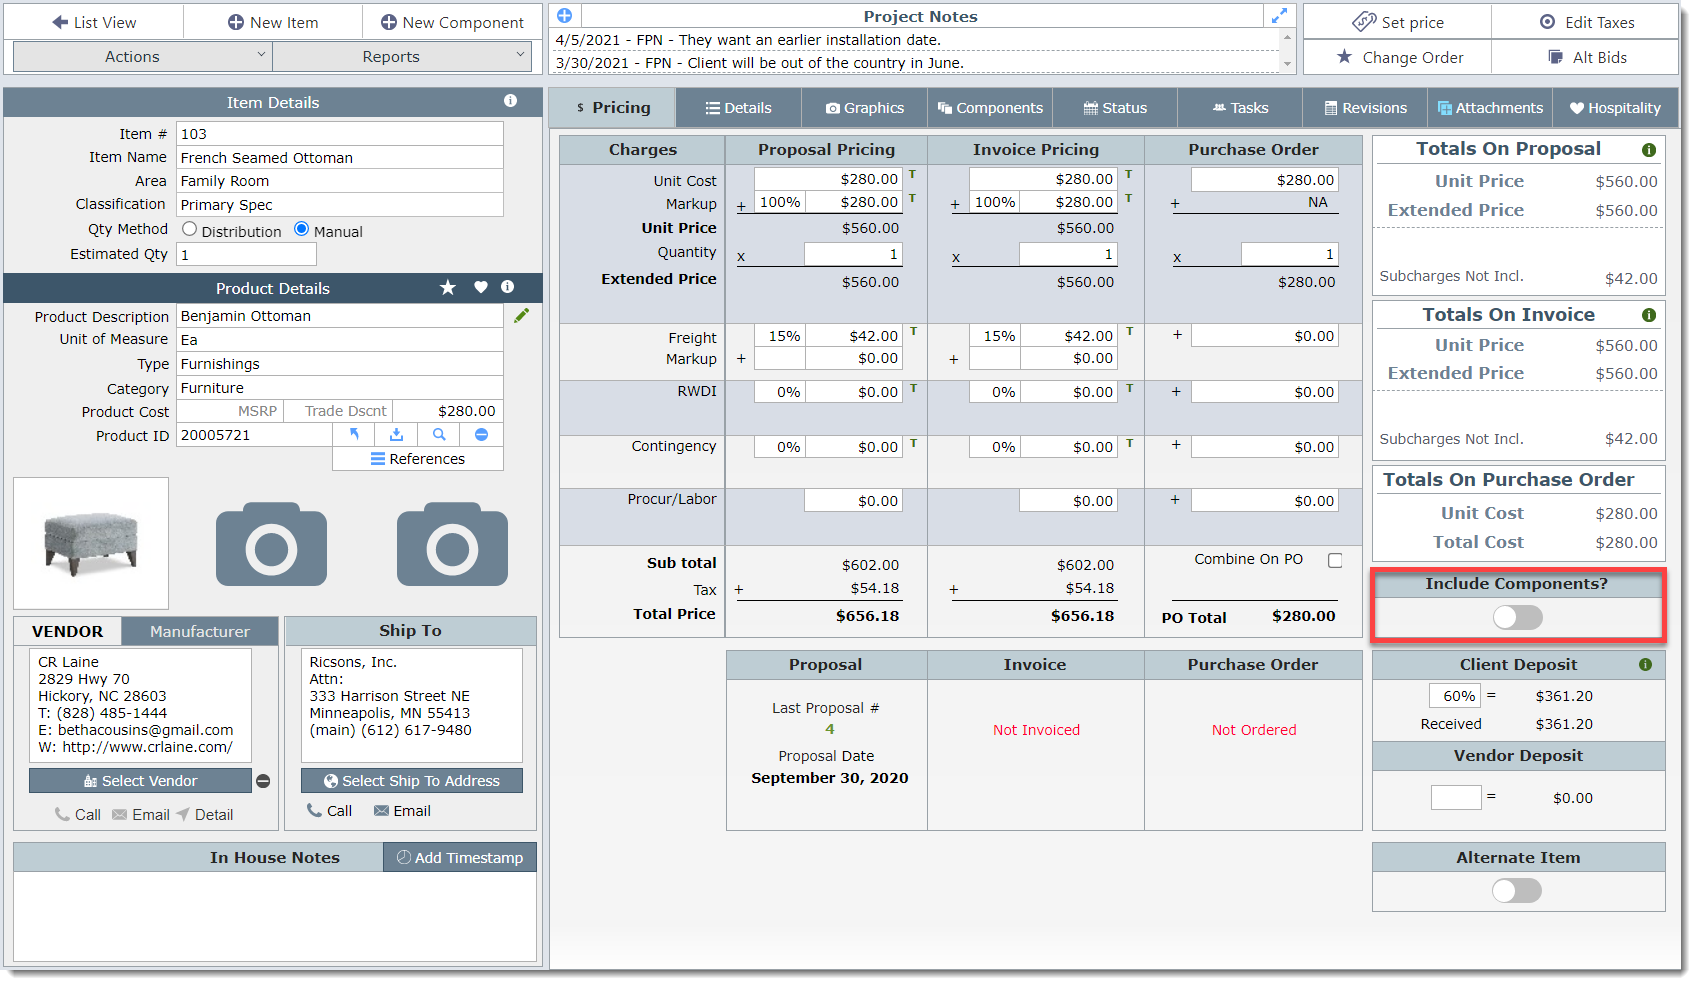Click the Vendor Deposit percent field
Image resolution: width=1696 pixels, height=985 pixels.
click(1455, 797)
